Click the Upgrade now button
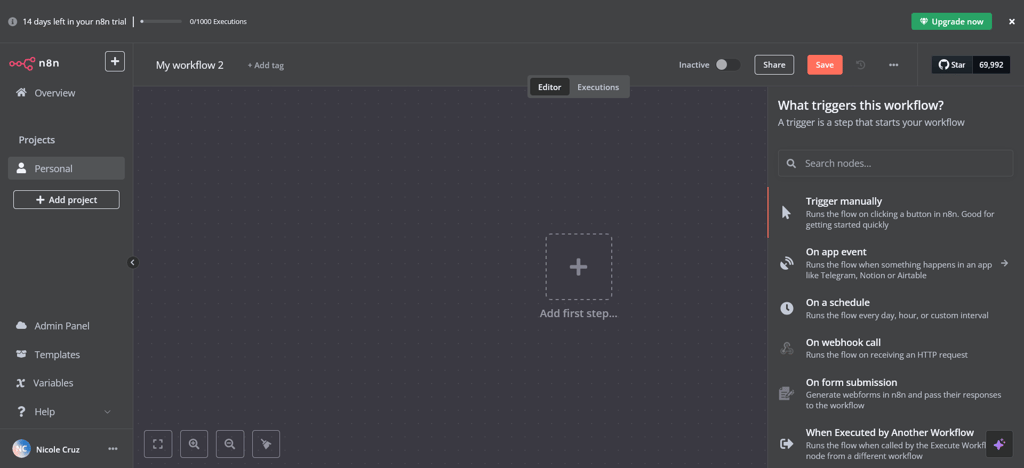This screenshot has width=1024, height=468. (952, 22)
